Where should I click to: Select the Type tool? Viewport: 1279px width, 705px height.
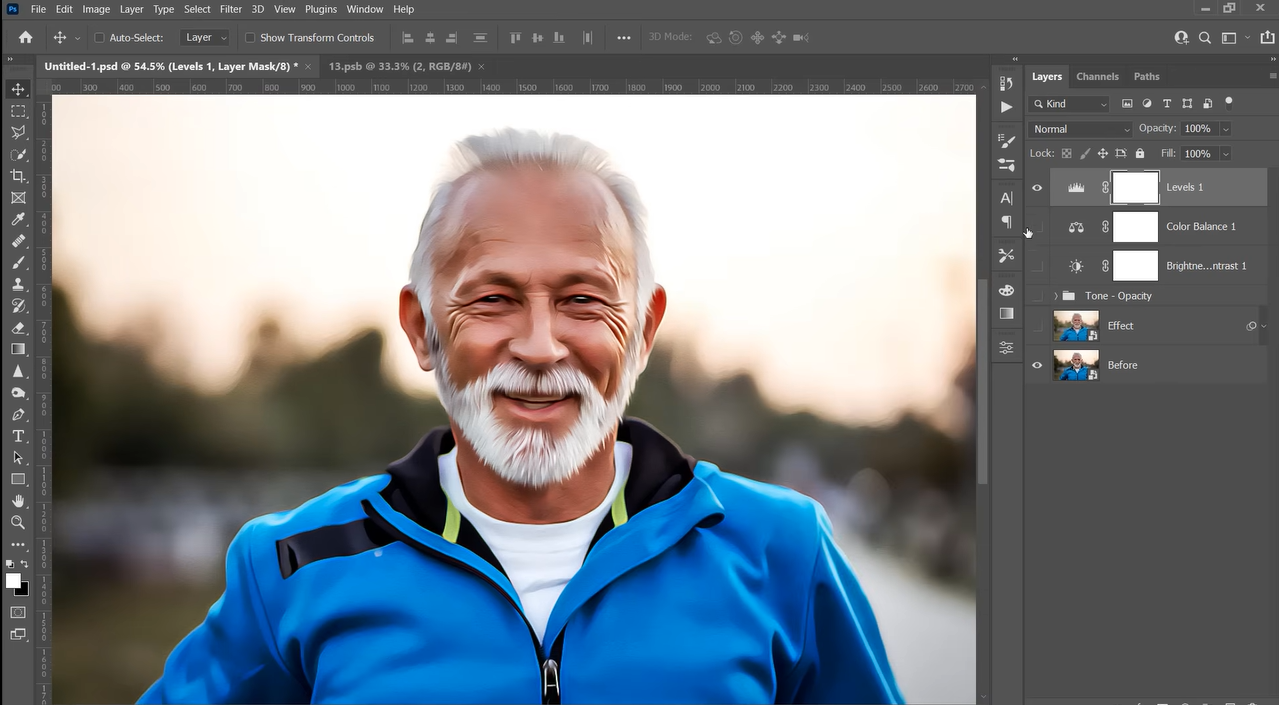pos(18,436)
